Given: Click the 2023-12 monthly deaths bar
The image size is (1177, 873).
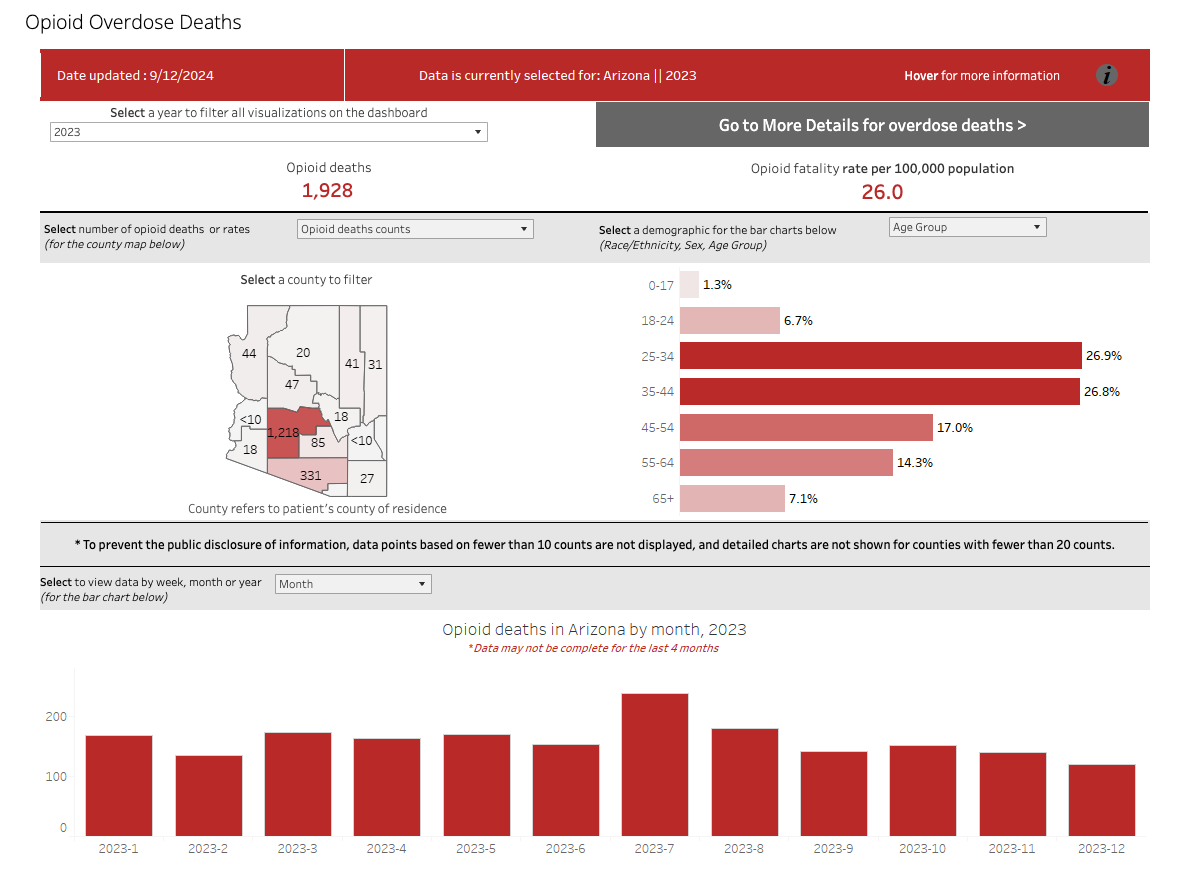Looking at the screenshot, I should [x=1101, y=799].
